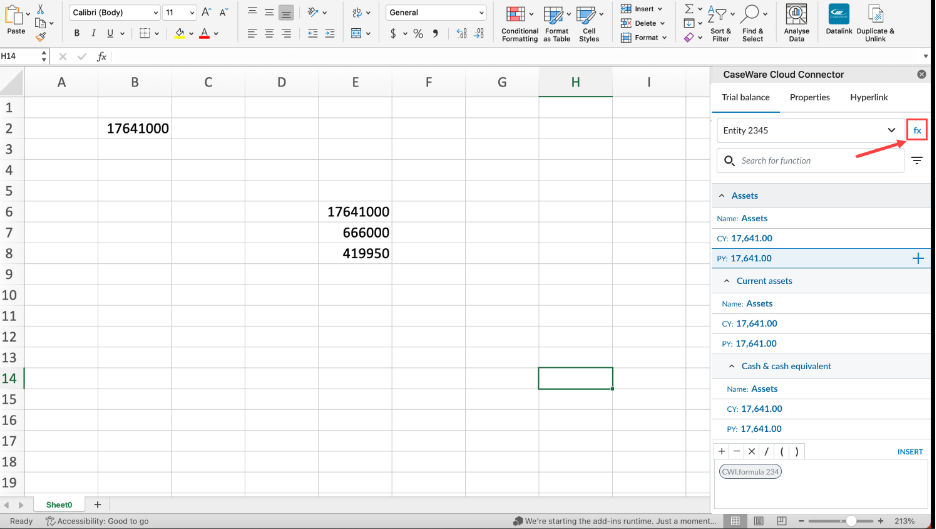Select the Sheet0 sheet tab
936x529 pixels.
point(59,505)
